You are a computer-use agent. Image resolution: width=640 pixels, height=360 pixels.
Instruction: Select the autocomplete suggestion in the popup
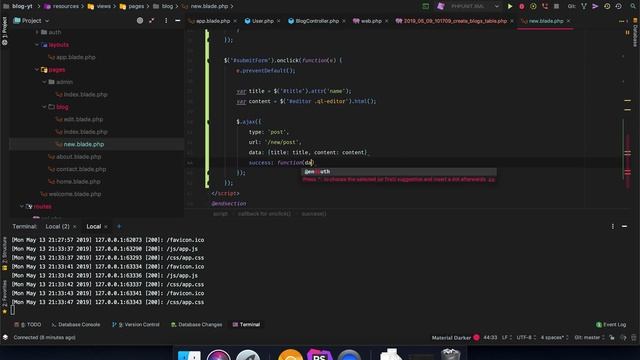pyautogui.click(x=399, y=171)
